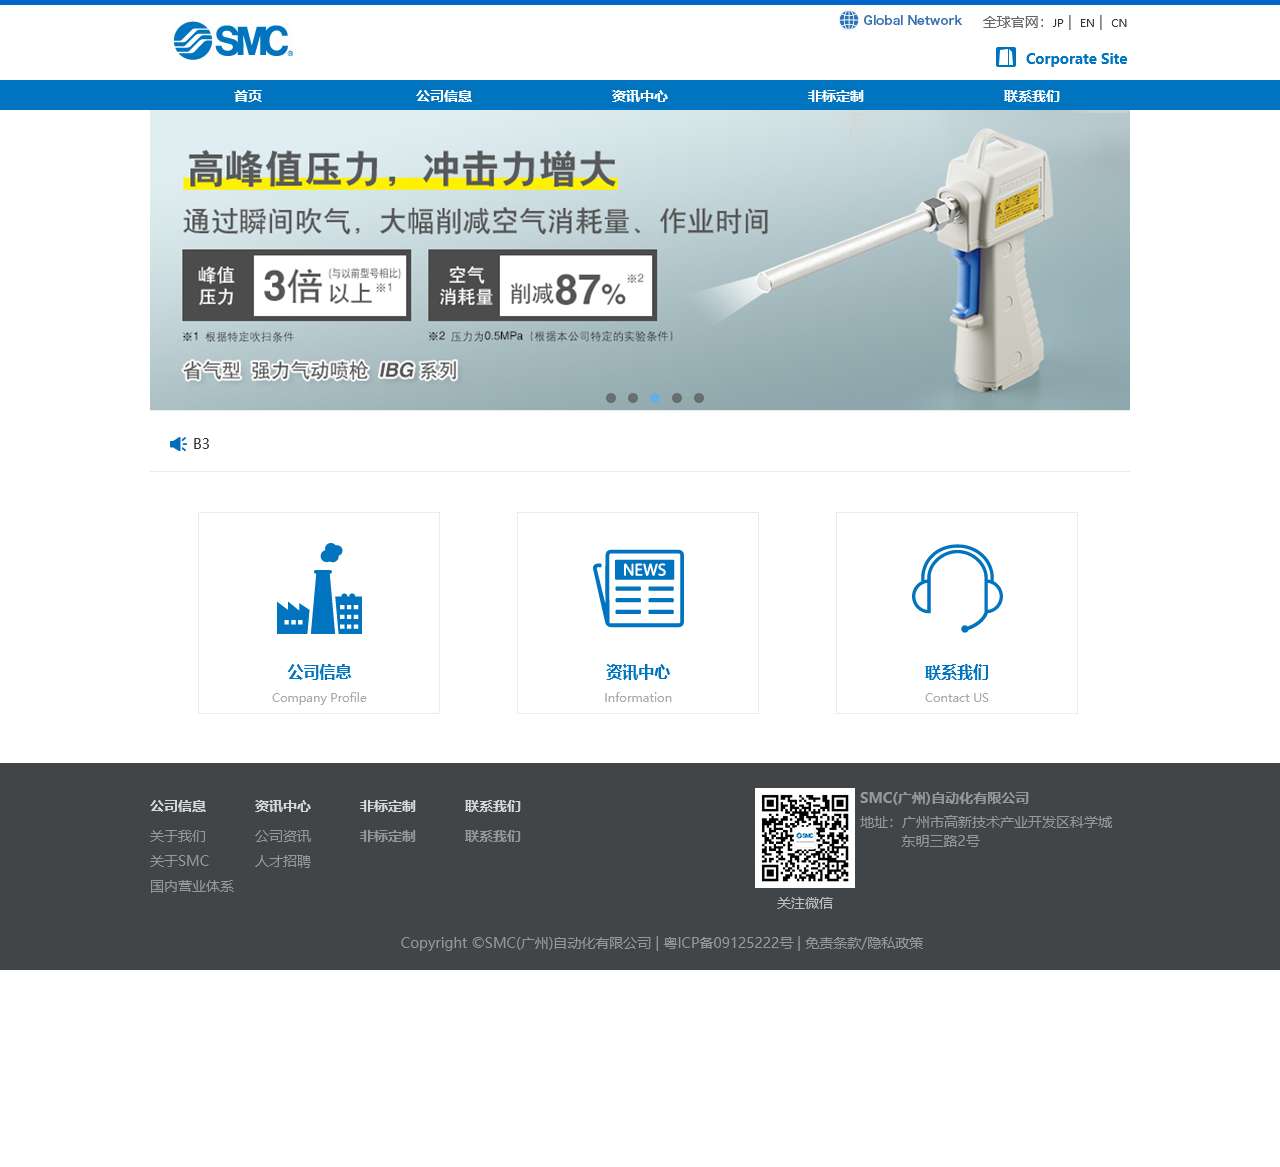Click Copyright ©SMC(广州)自动化有限公司 text

coord(526,943)
